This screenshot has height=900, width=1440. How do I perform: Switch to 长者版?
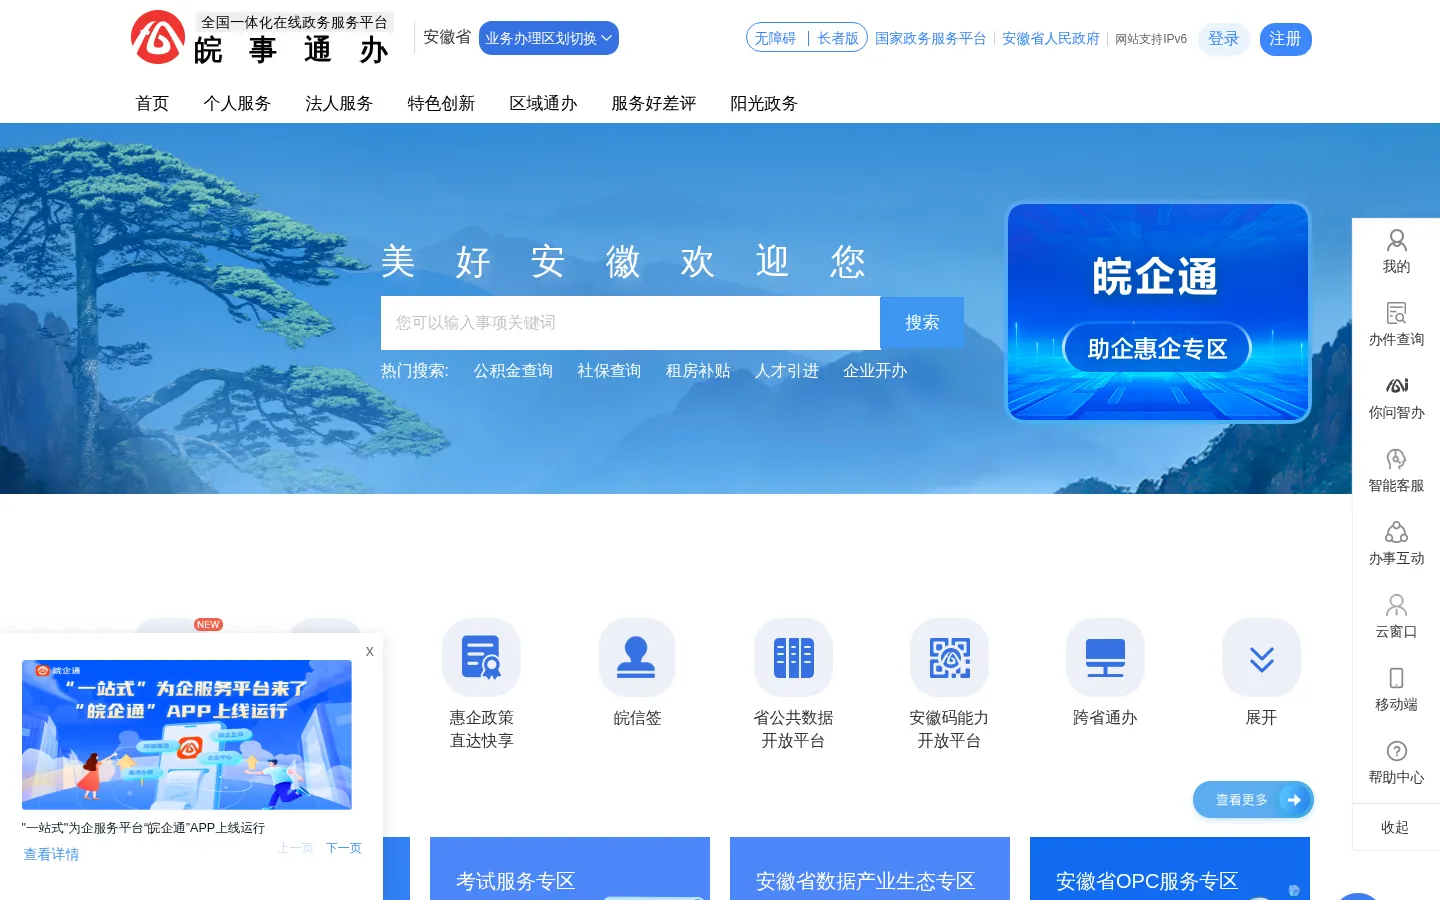point(838,38)
